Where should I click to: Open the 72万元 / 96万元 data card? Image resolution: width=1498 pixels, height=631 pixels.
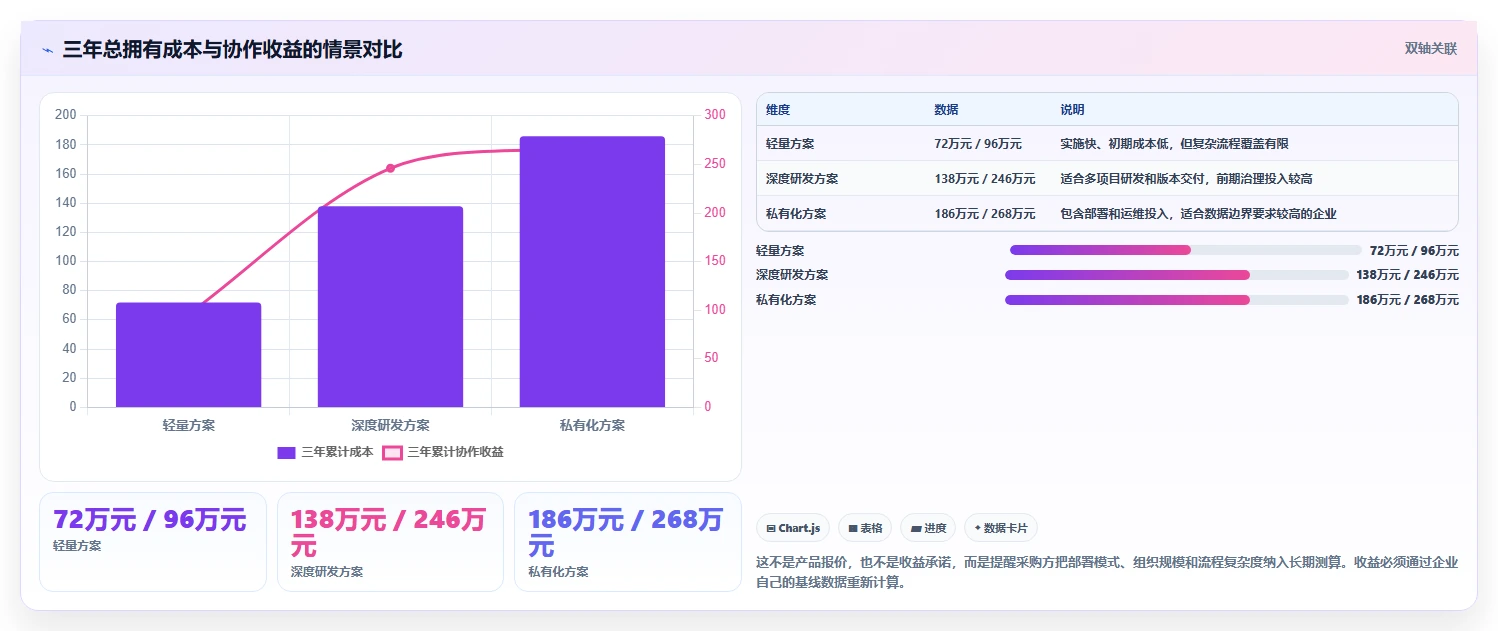click(153, 542)
